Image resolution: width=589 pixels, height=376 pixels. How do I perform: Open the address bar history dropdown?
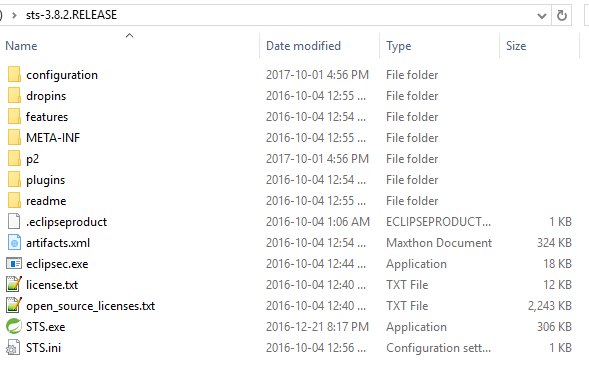click(542, 16)
